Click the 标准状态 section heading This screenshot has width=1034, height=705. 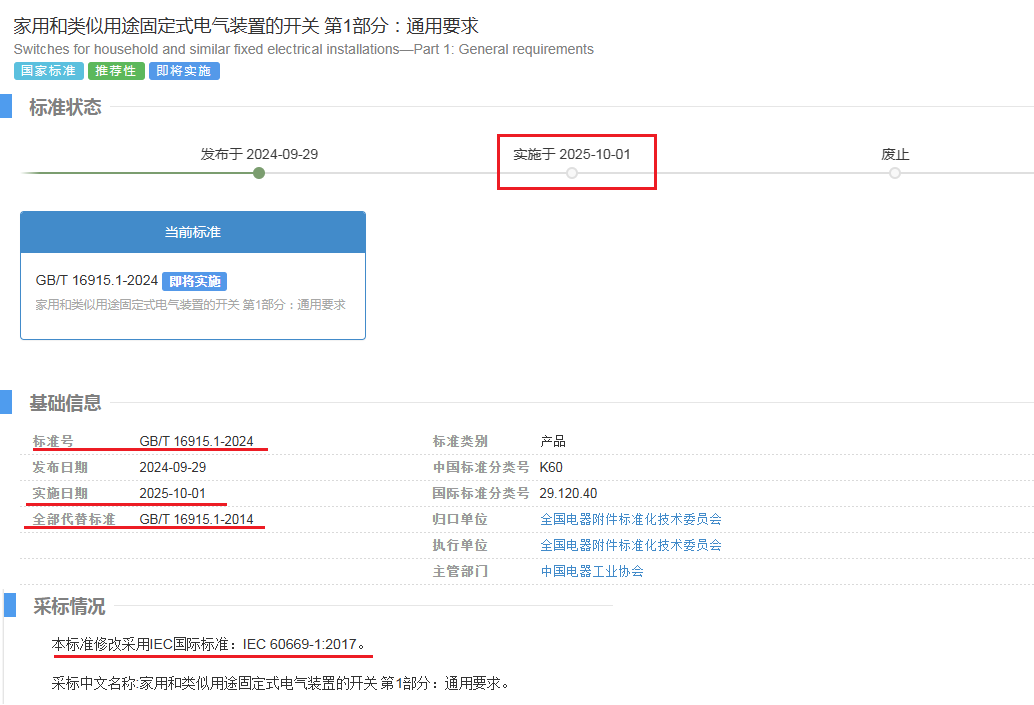[x=65, y=107]
